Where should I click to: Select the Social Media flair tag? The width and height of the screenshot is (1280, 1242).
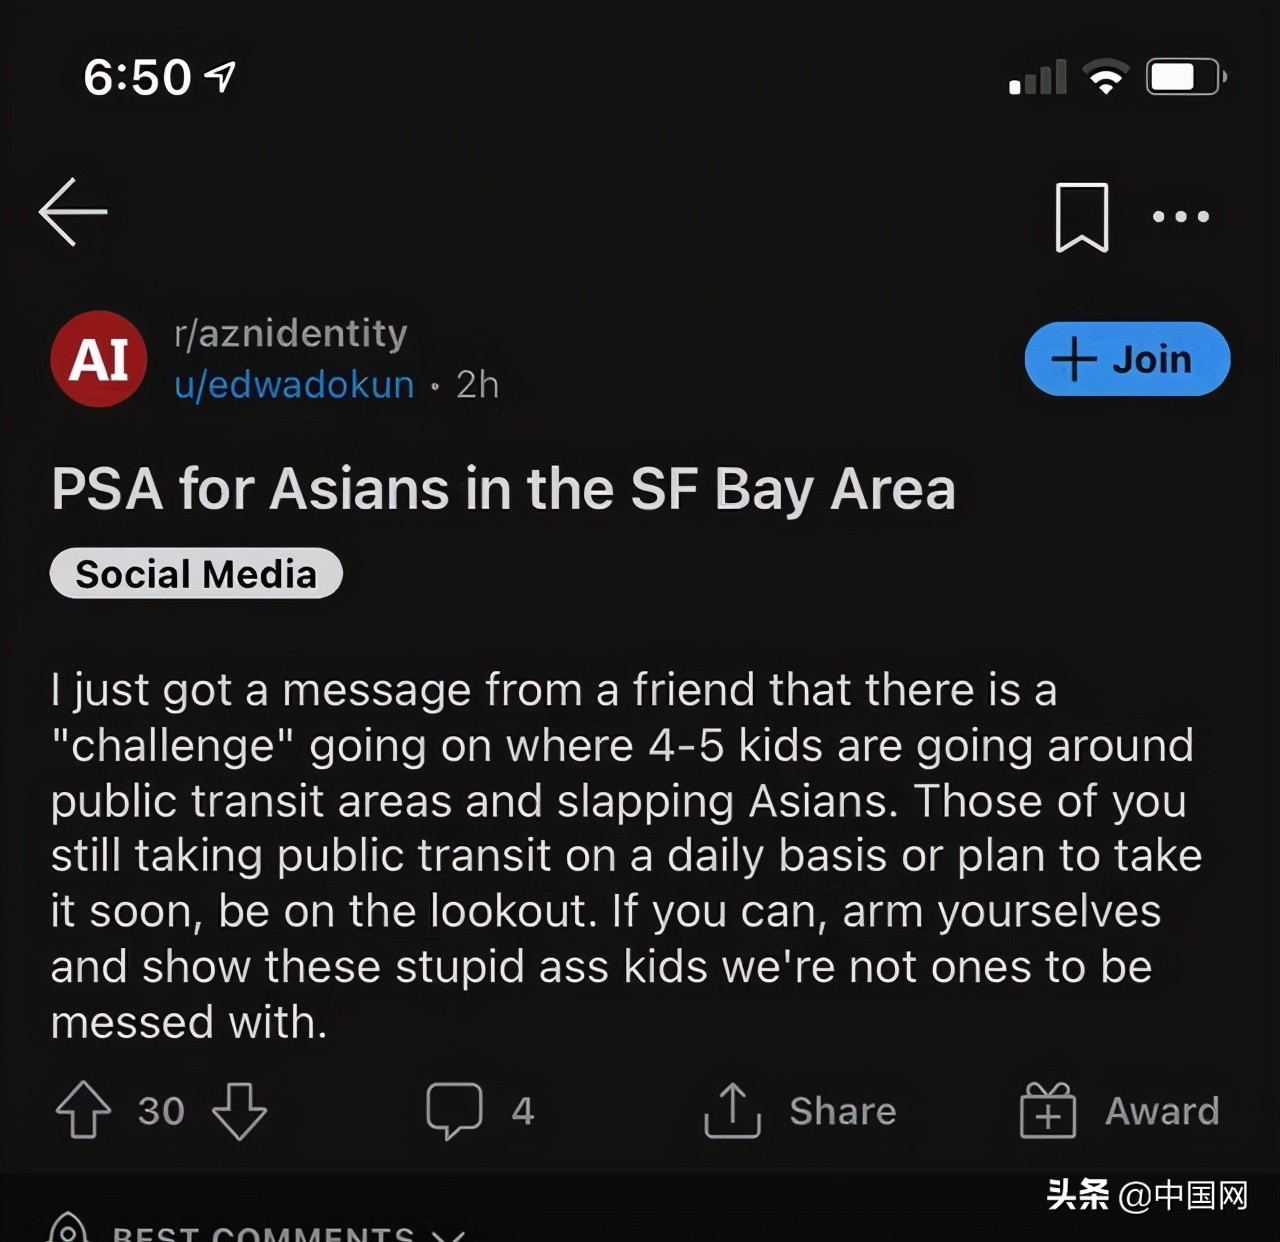pos(196,574)
